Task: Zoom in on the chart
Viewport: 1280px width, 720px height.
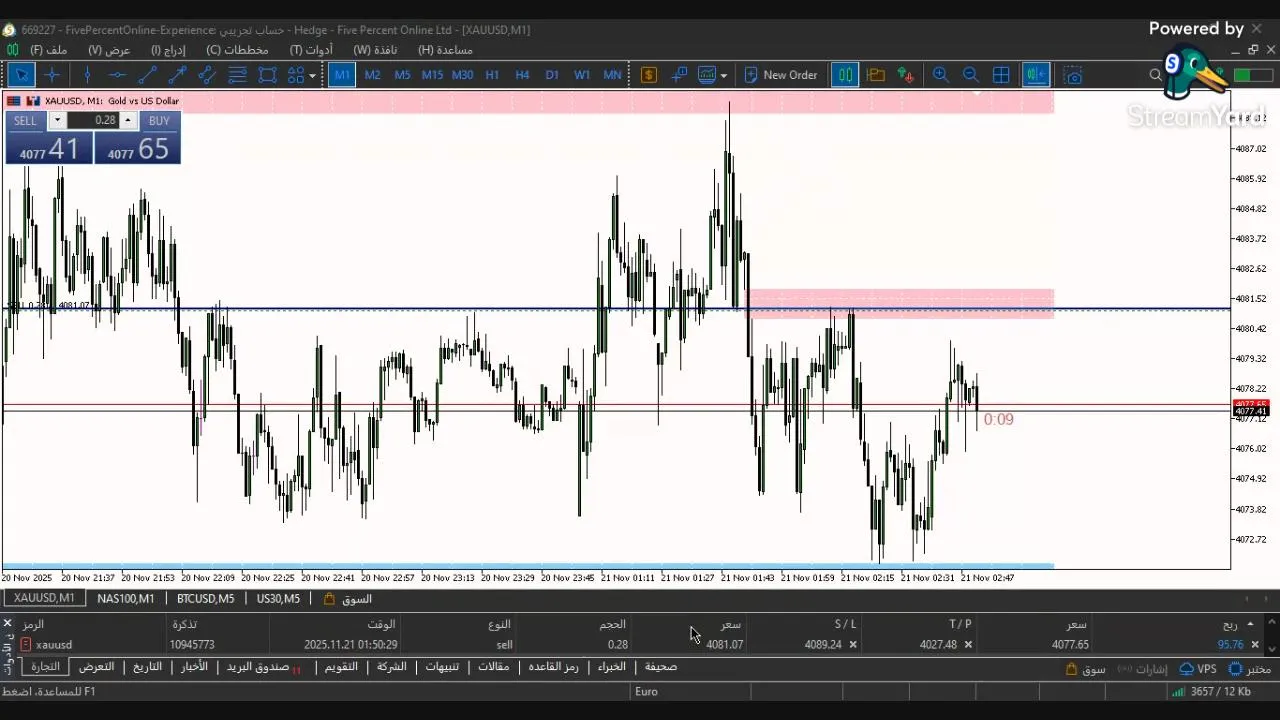Action: point(940,75)
